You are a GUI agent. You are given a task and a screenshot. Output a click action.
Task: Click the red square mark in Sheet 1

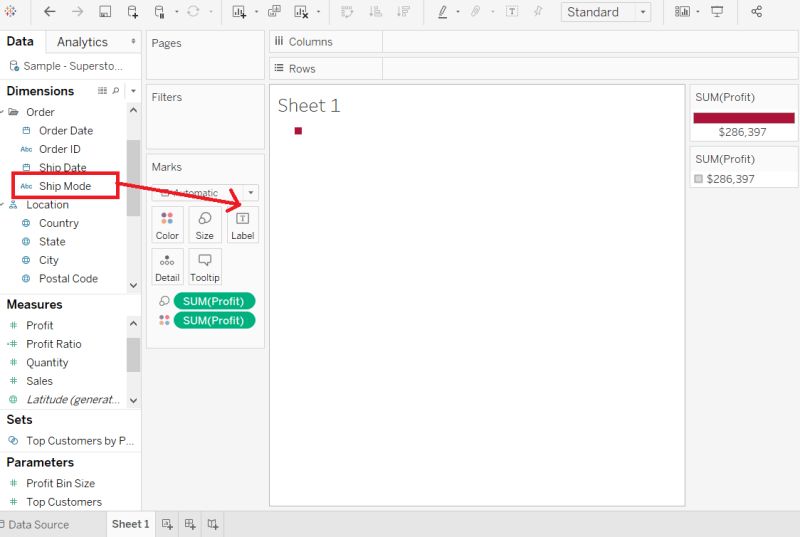click(298, 131)
